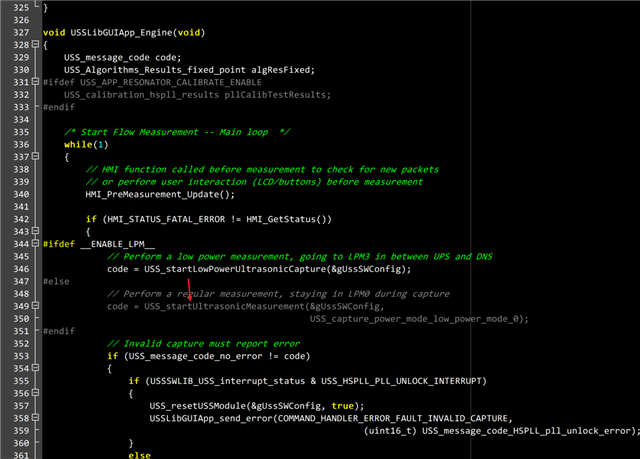Click USSSWLIB_USS_interrupt_status identifier
The image size is (640, 459).
227,381
